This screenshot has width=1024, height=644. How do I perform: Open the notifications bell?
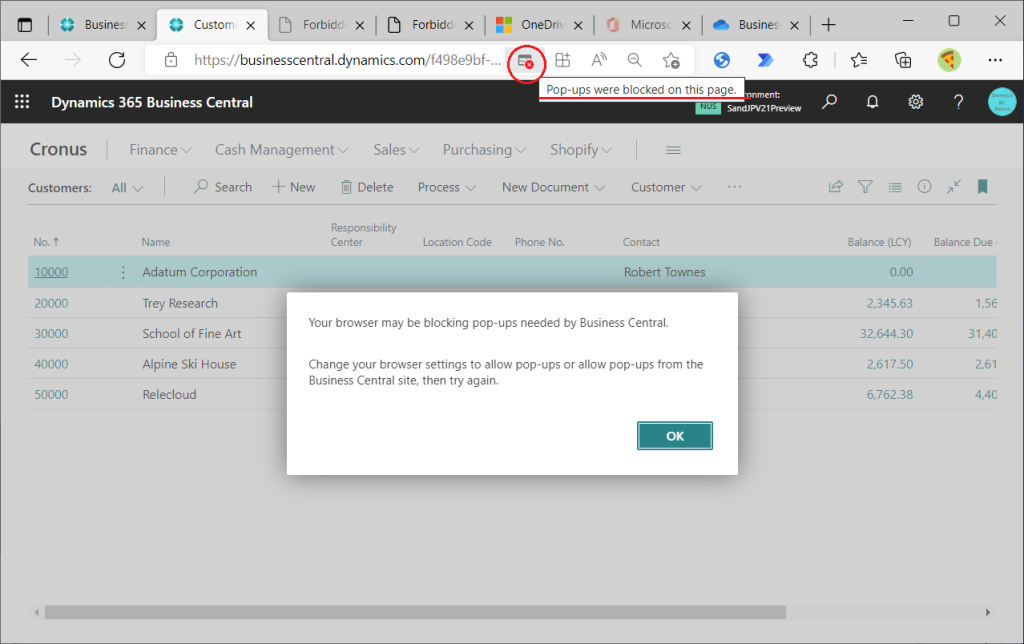click(873, 102)
